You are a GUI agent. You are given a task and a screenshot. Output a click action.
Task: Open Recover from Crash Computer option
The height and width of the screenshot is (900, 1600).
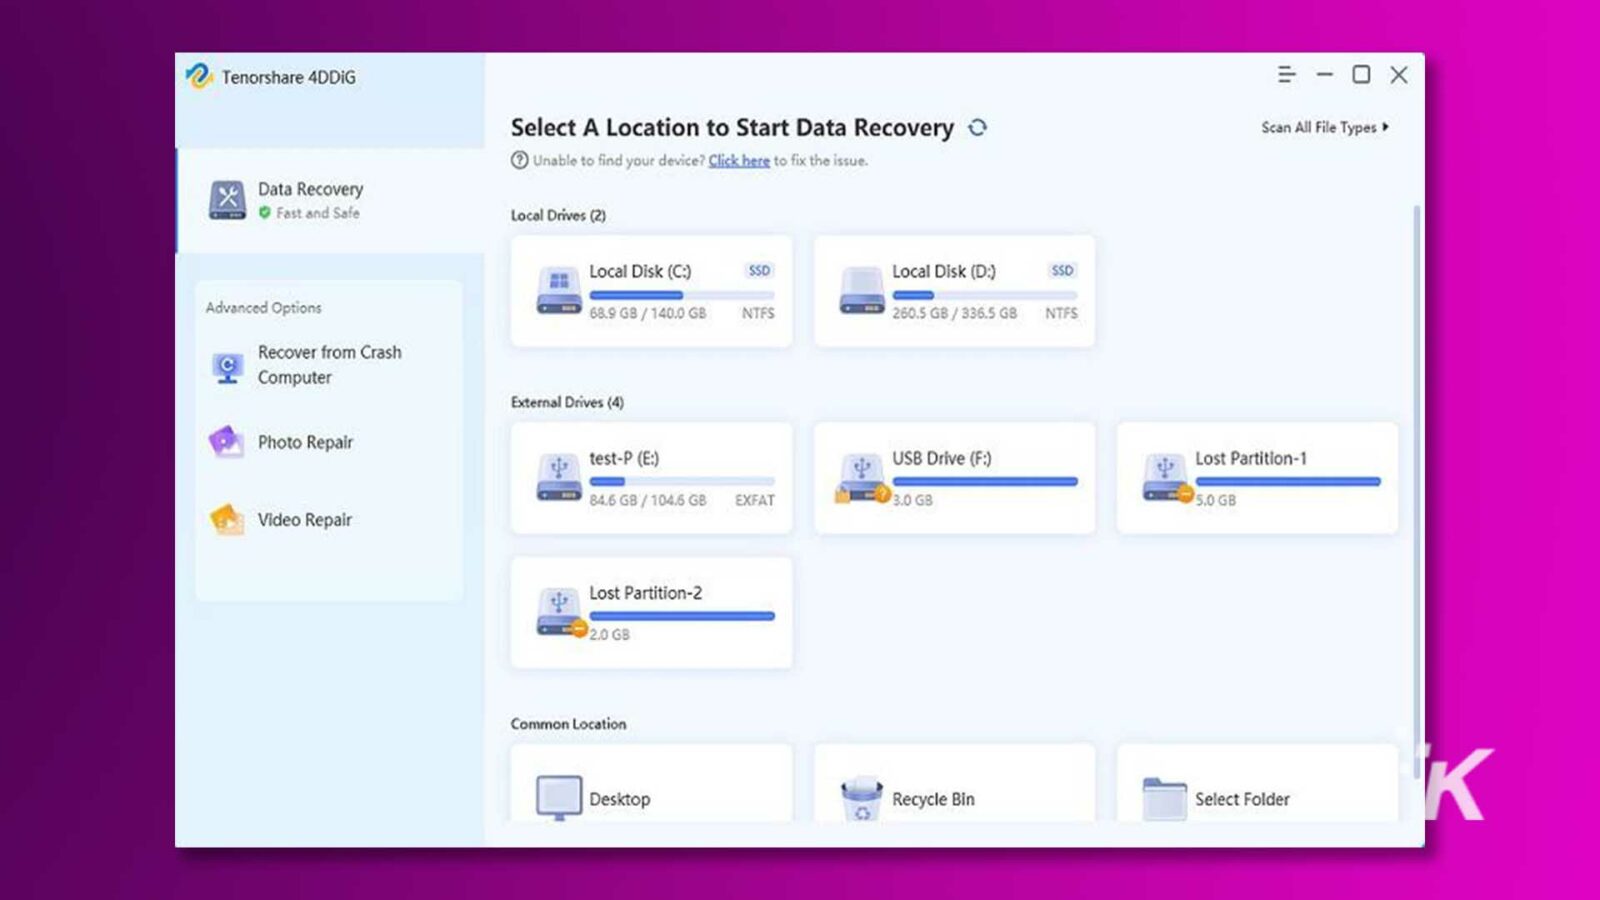click(x=330, y=365)
